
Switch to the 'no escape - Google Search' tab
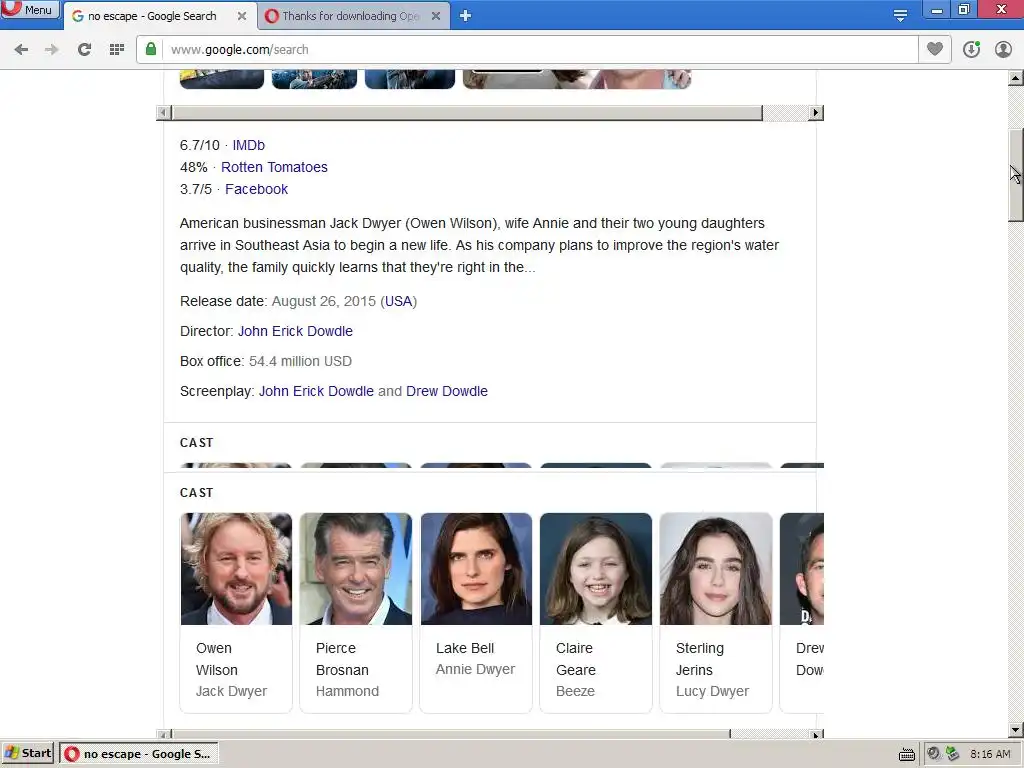point(150,16)
